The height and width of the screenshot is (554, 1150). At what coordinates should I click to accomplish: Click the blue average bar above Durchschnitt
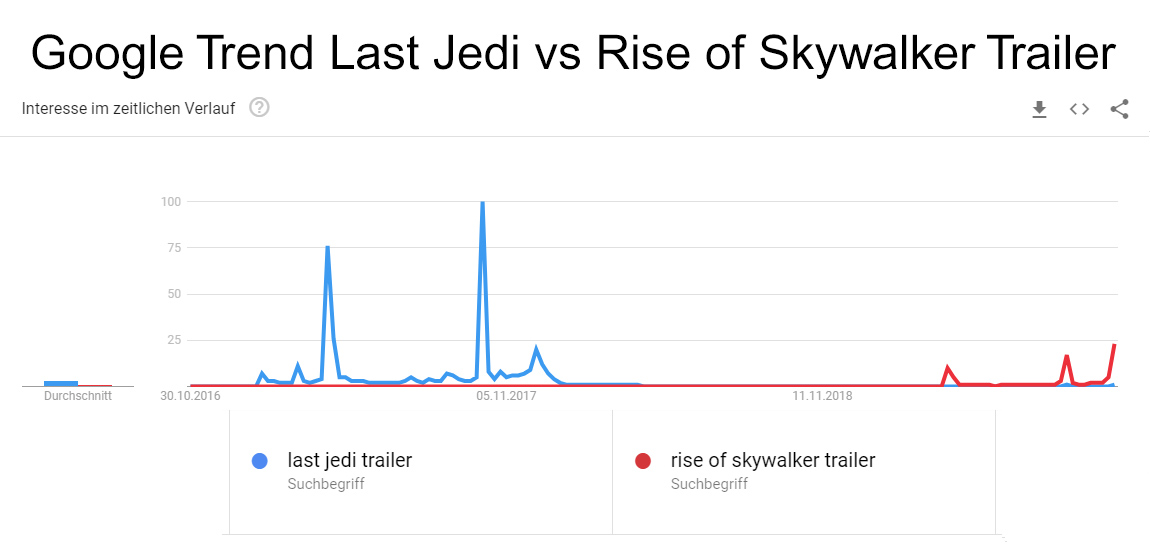(61, 383)
